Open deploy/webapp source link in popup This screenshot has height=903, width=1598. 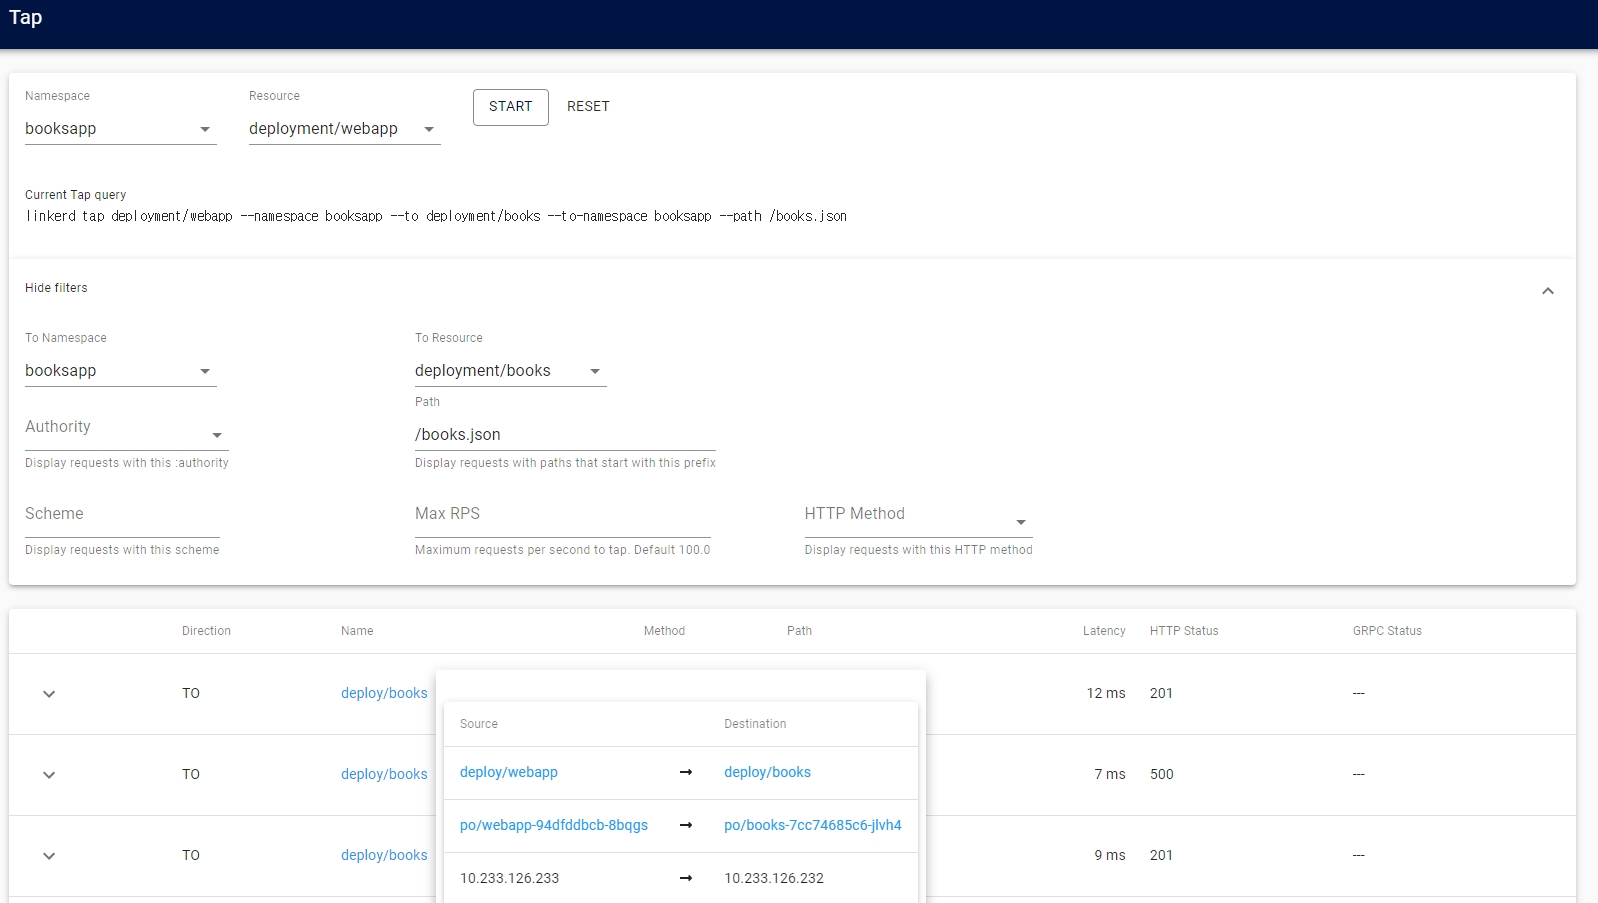(509, 772)
